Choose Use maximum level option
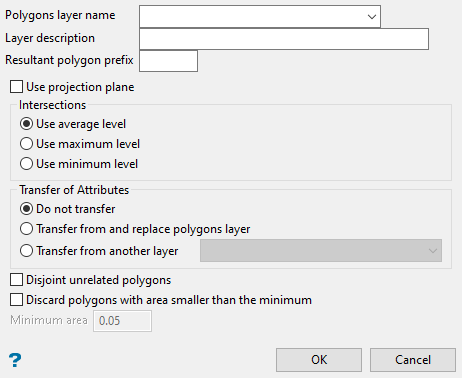The width and height of the screenshot is (462, 378). coord(26,144)
